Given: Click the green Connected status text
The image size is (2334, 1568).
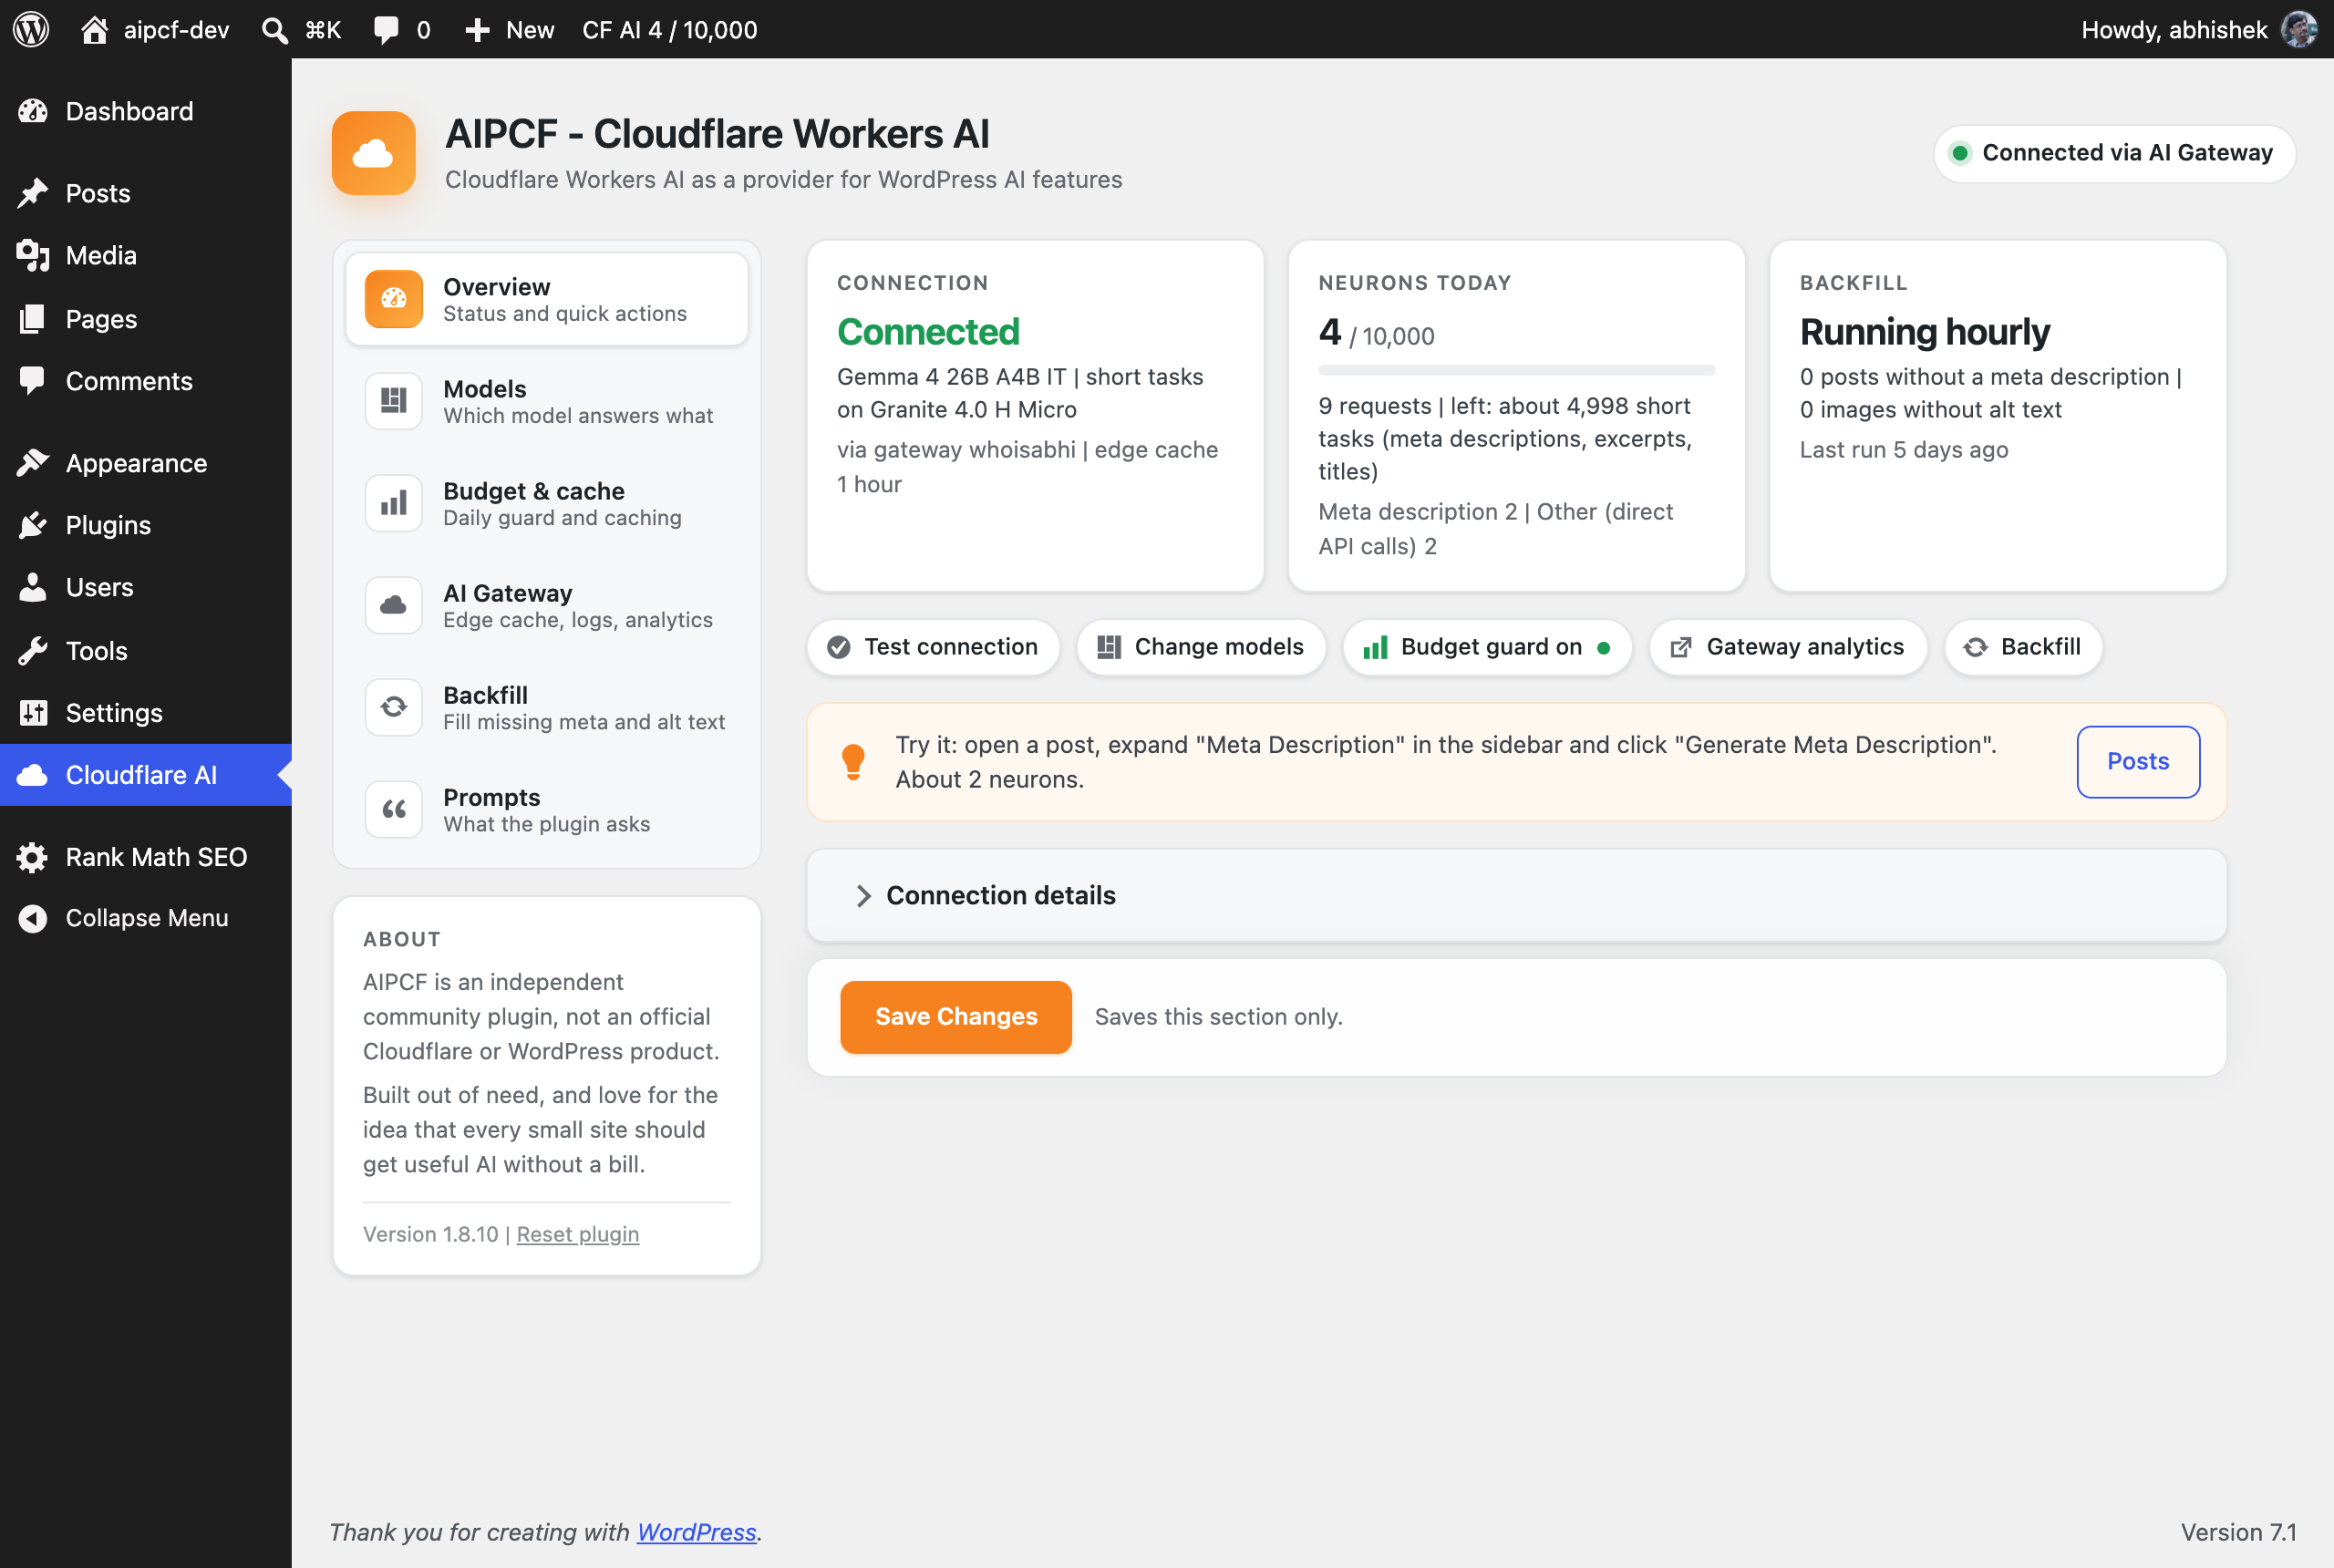Looking at the screenshot, I should pyautogui.click(x=928, y=331).
